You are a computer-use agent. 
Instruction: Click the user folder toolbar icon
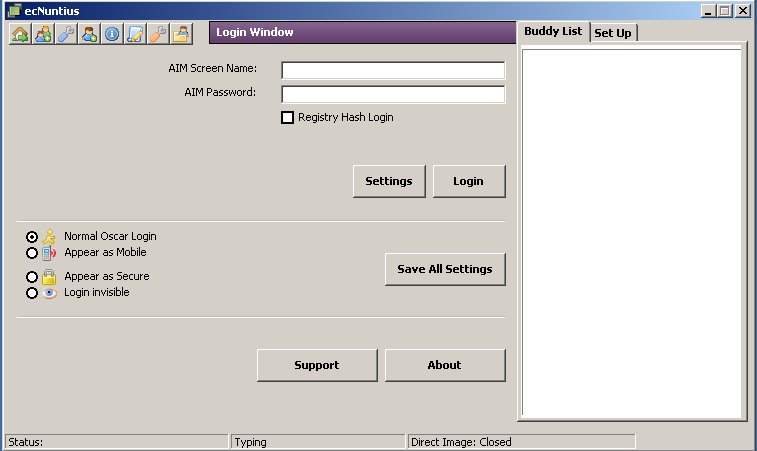click(181, 34)
